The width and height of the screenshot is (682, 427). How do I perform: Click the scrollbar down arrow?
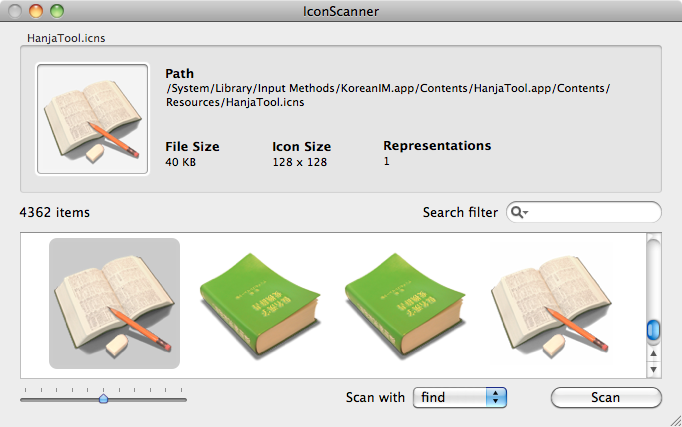[654, 369]
